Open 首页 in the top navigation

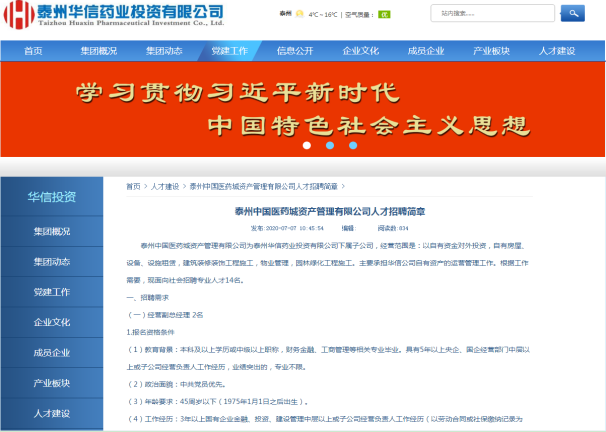(33, 50)
